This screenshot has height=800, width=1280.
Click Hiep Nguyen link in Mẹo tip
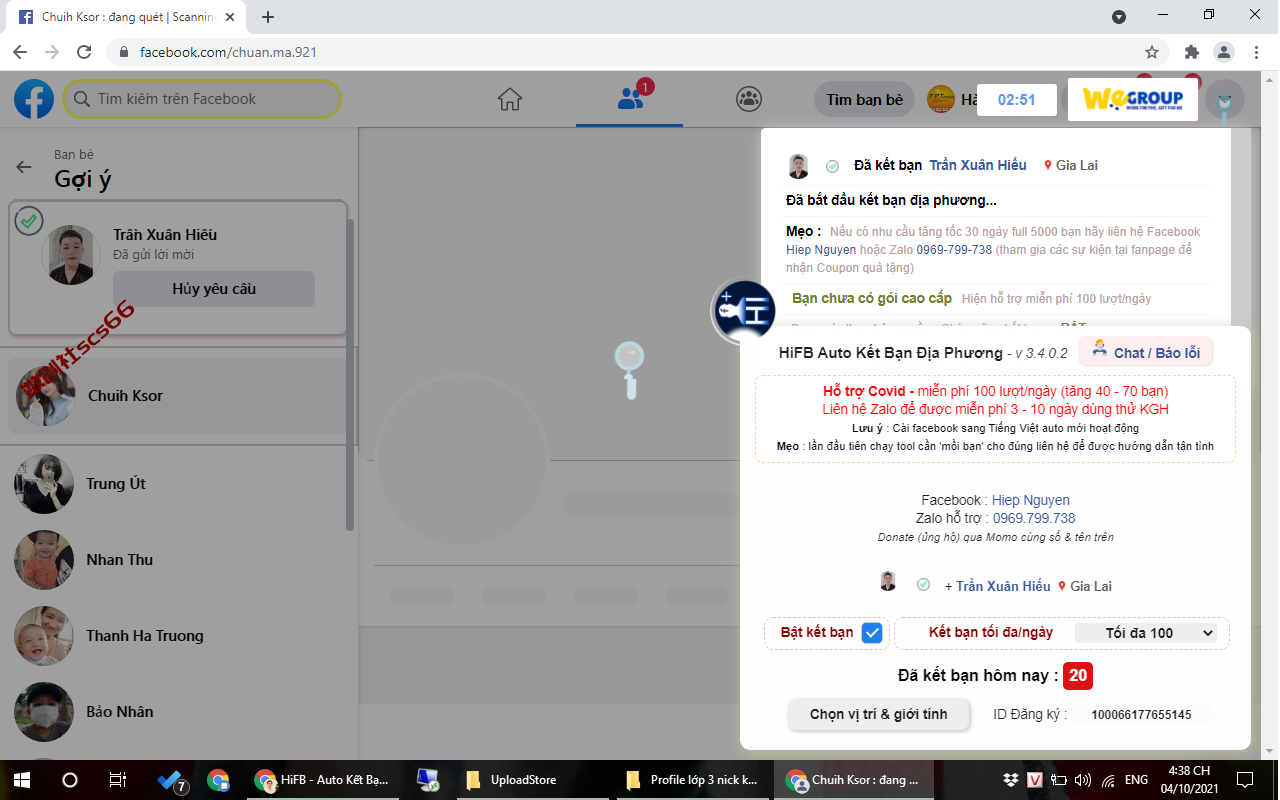point(821,250)
